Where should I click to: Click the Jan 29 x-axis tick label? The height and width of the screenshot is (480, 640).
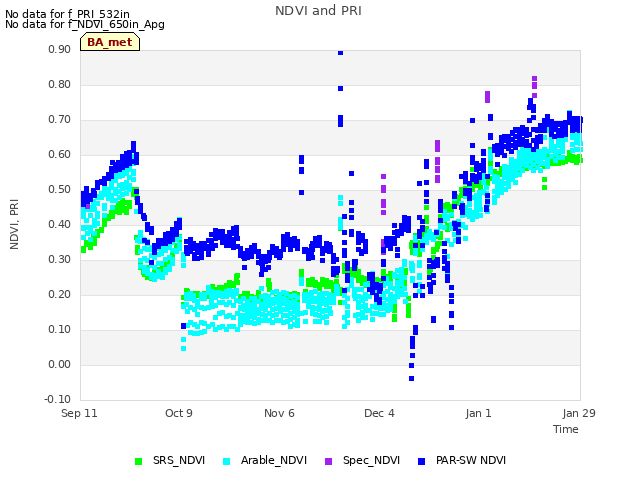[x=579, y=413]
